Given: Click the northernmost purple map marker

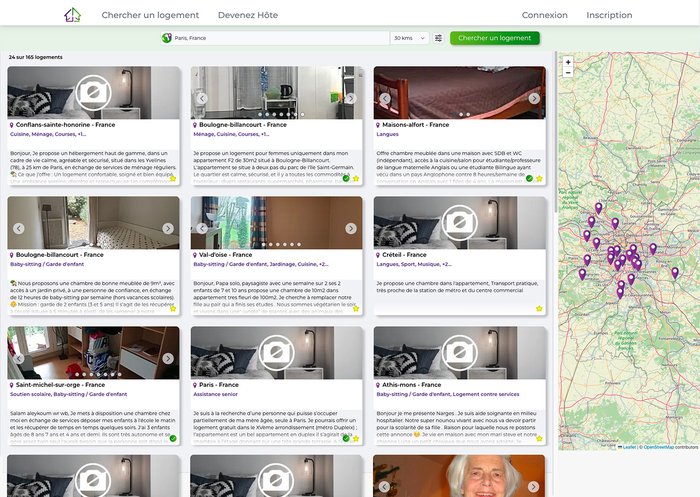Looking at the screenshot, I should pyautogui.click(x=599, y=207).
